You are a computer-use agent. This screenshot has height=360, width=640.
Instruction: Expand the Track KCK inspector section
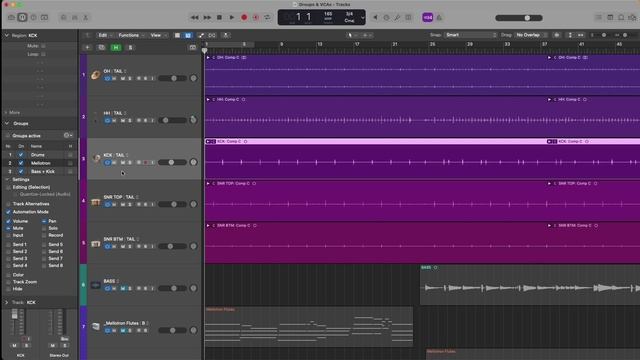pos(7,302)
